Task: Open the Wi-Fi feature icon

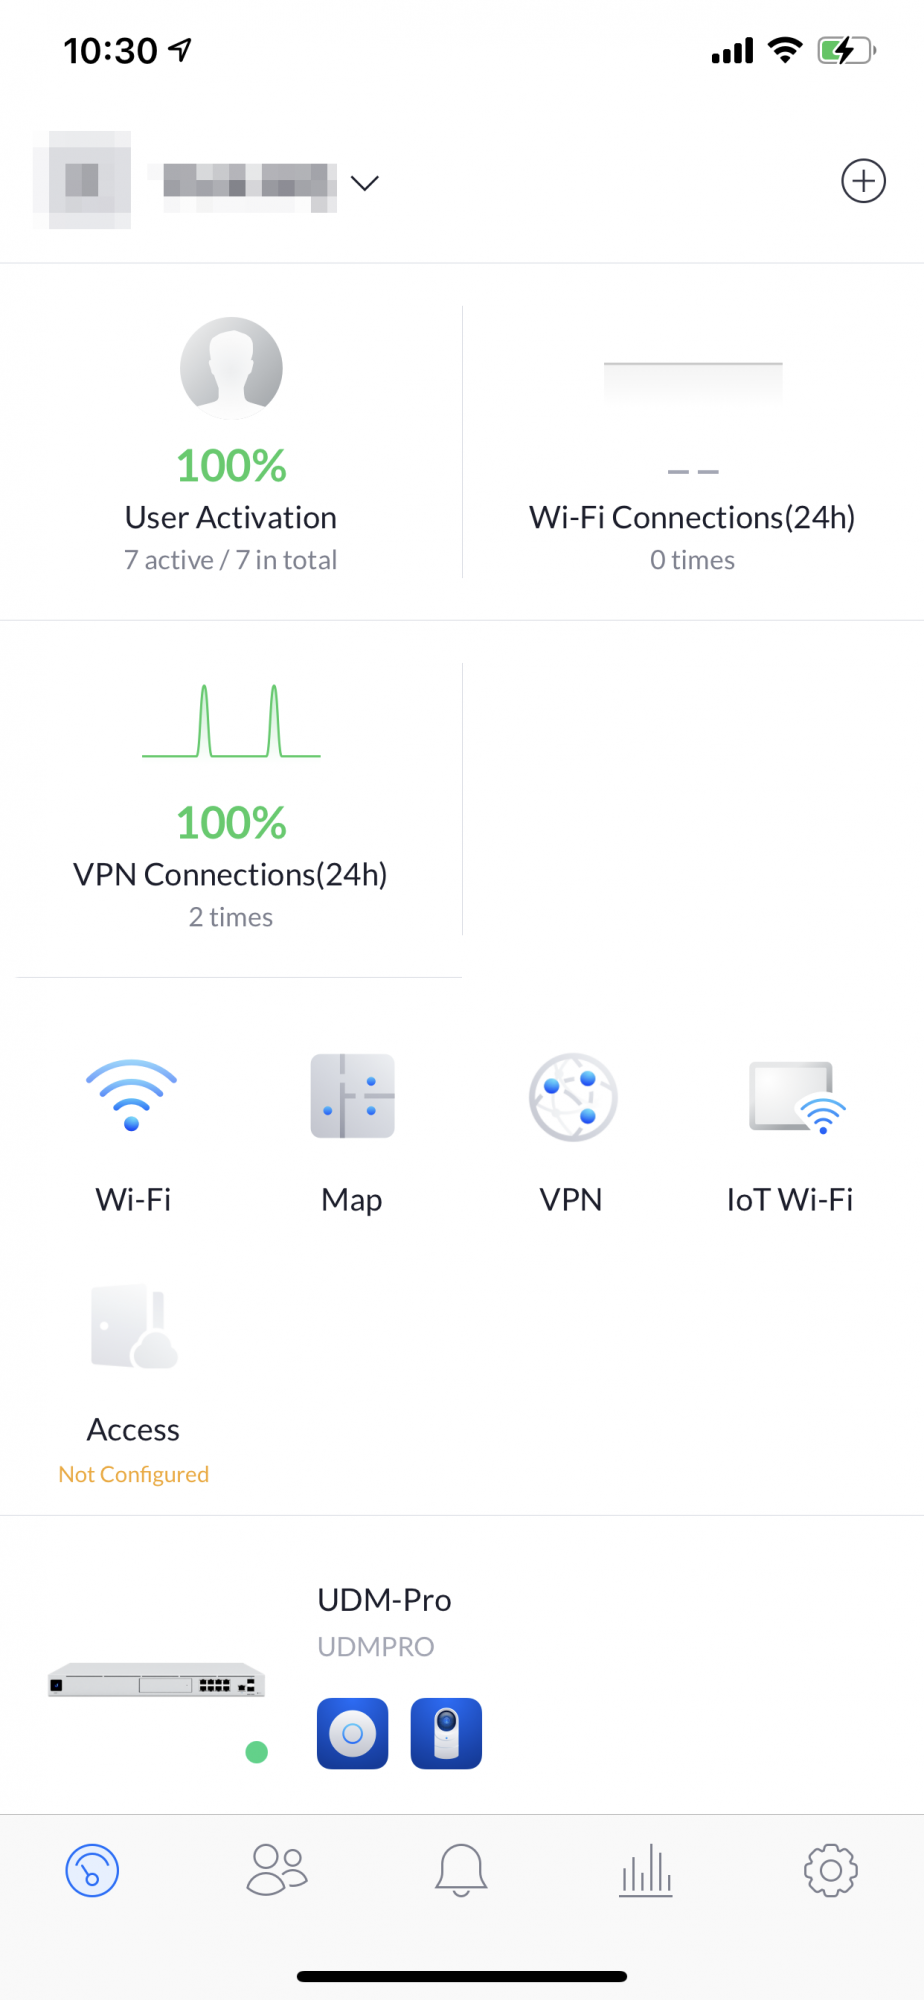Action: [x=132, y=1097]
